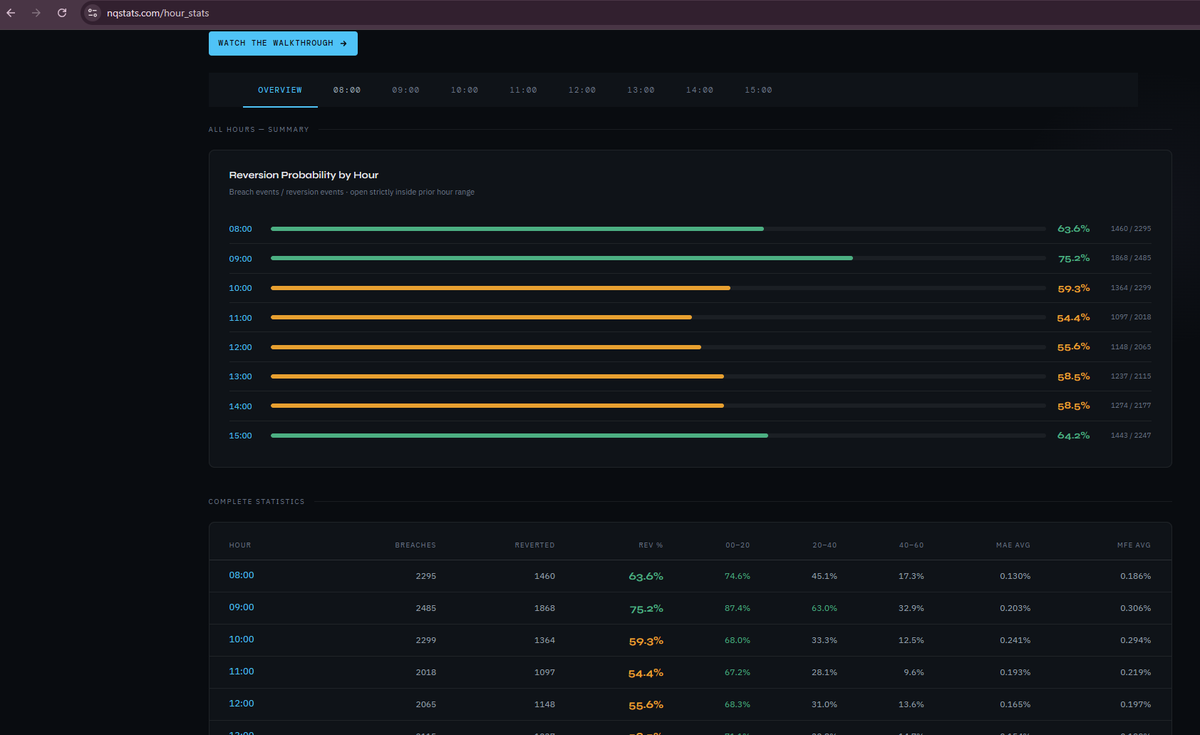Go forward with the browser forward arrow

pyautogui.click(x=37, y=13)
